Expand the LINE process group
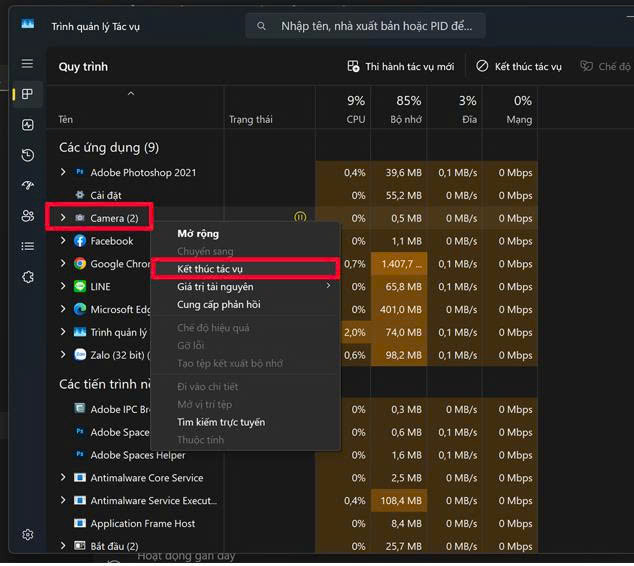 pyautogui.click(x=63, y=286)
